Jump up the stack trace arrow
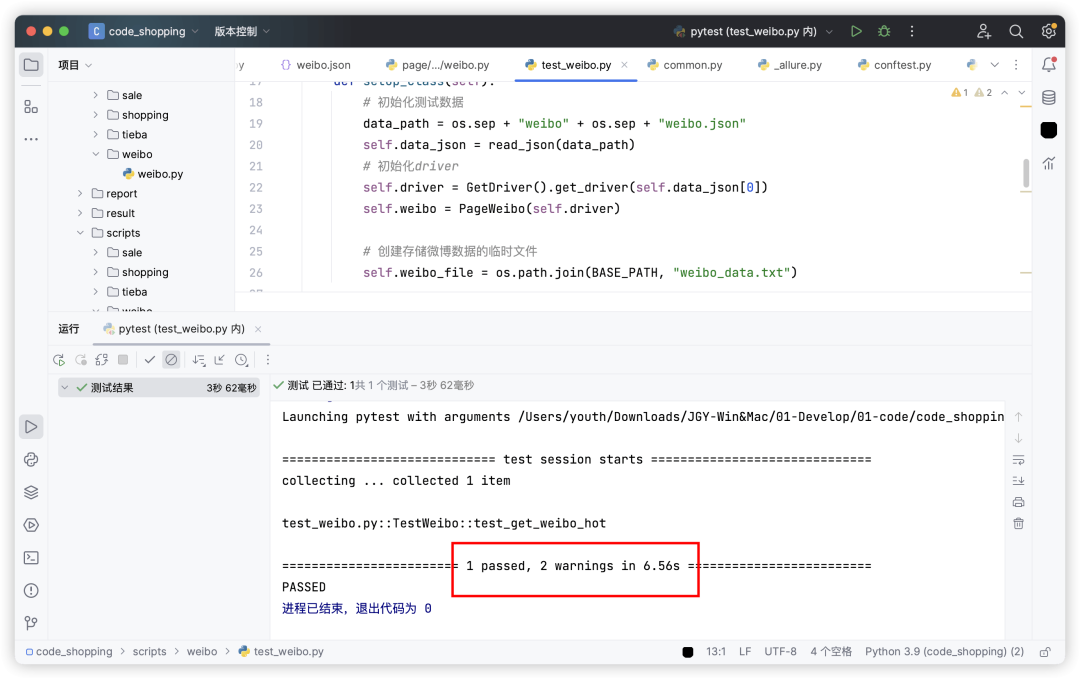 [x=1019, y=417]
